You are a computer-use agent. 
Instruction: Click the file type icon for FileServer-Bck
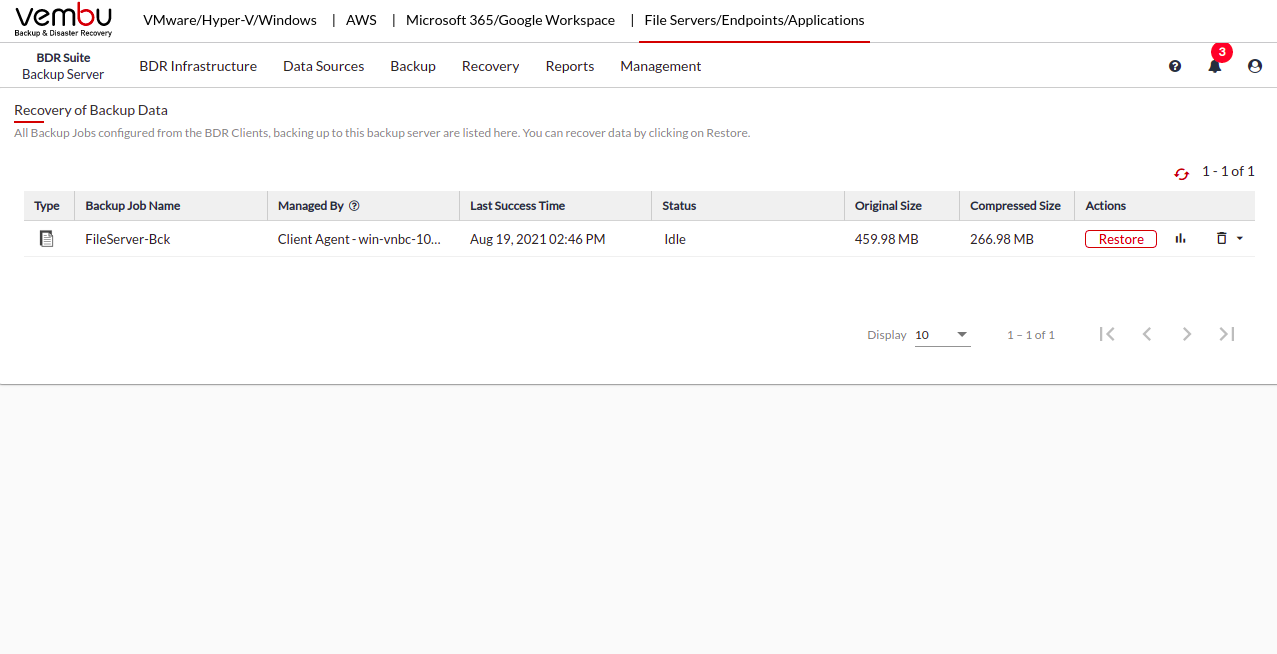(46, 239)
